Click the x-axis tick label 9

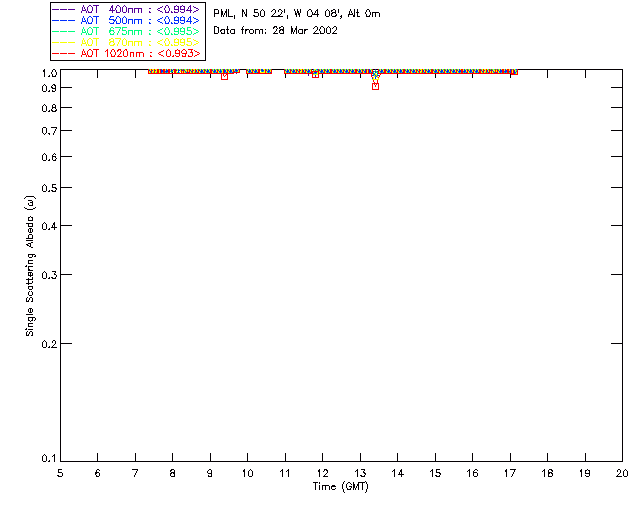pos(210,473)
